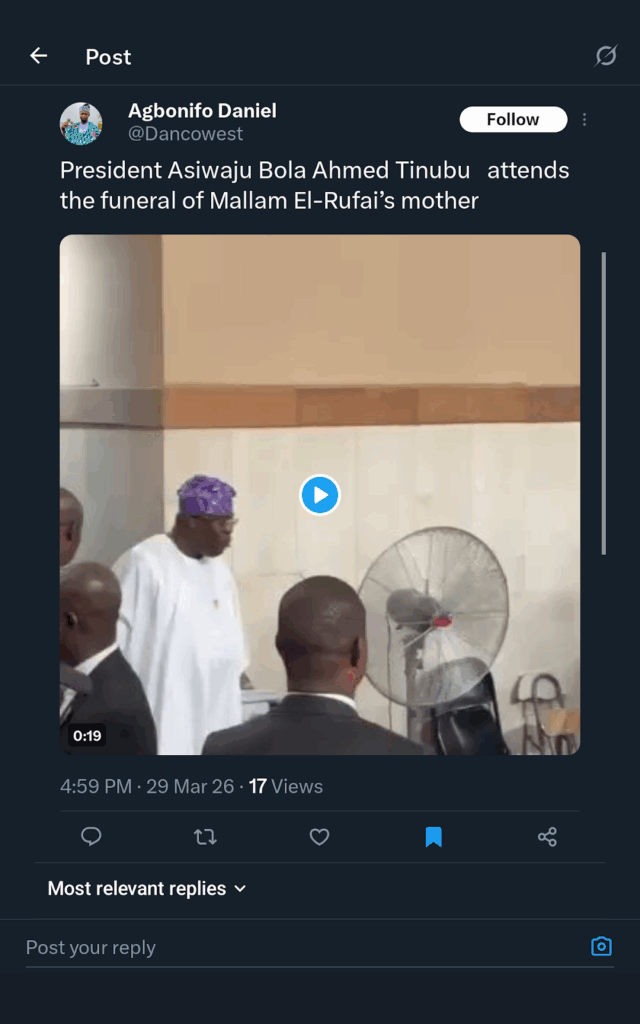The height and width of the screenshot is (1024, 640).
Task: View the 17 Views post analytics
Action: pyautogui.click(x=286, y=786)
